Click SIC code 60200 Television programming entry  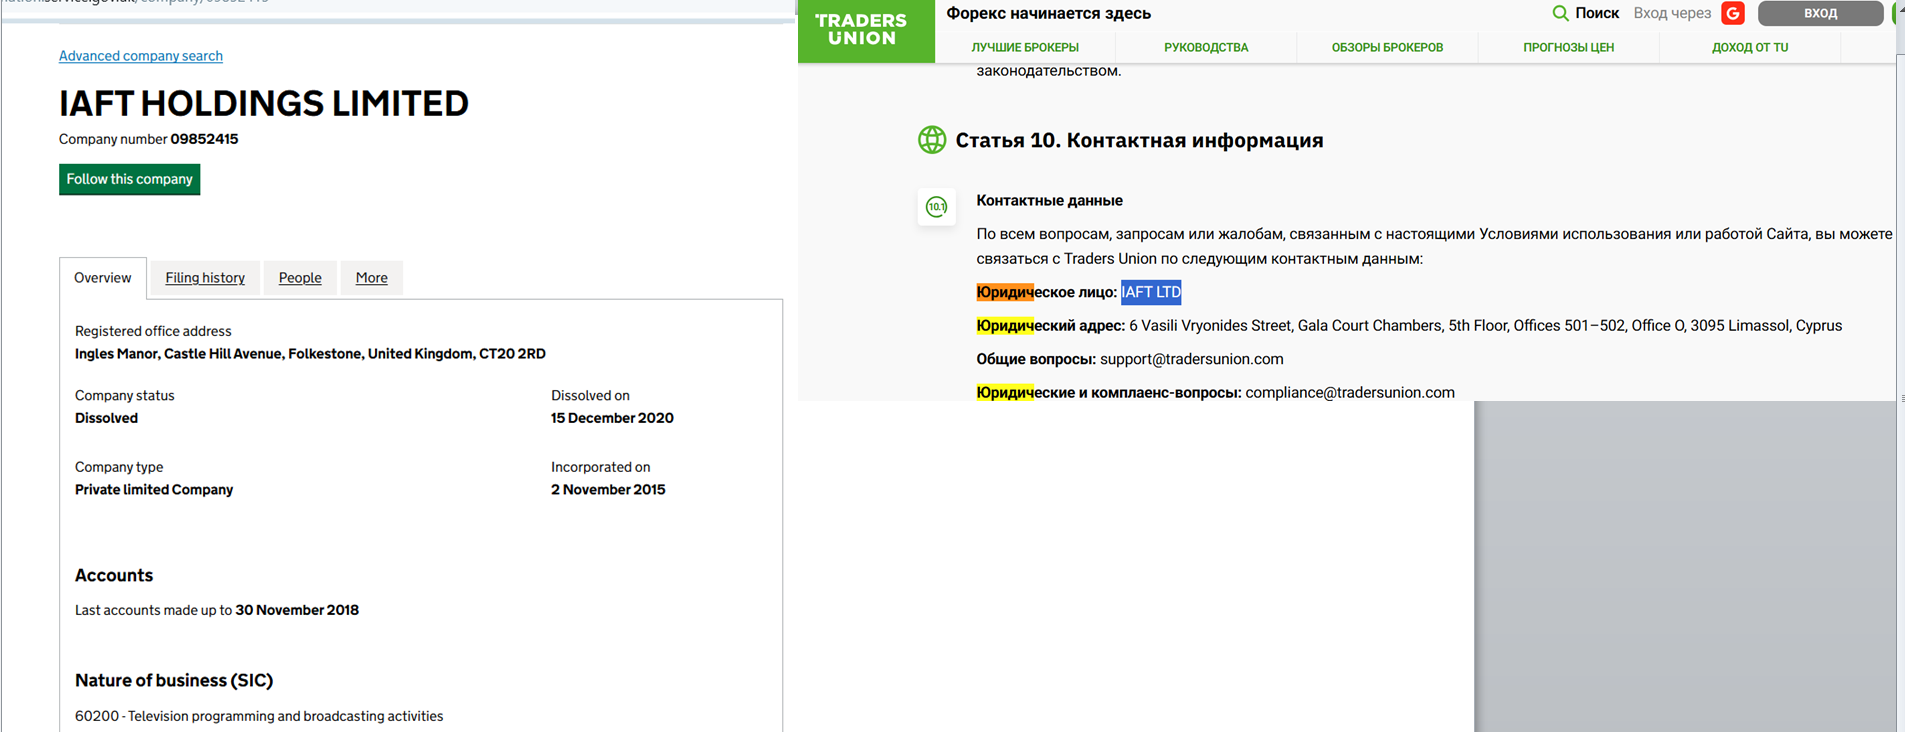point(259,716)
